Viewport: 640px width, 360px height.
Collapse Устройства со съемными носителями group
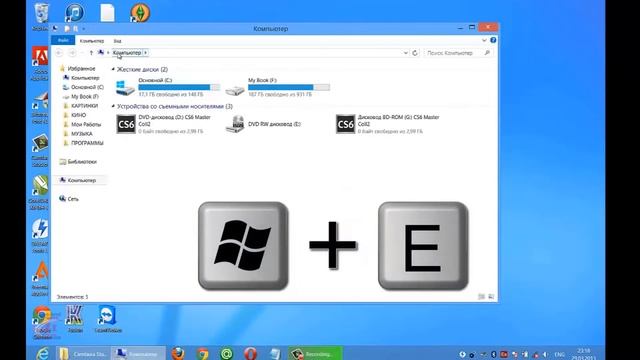[113, 106]
